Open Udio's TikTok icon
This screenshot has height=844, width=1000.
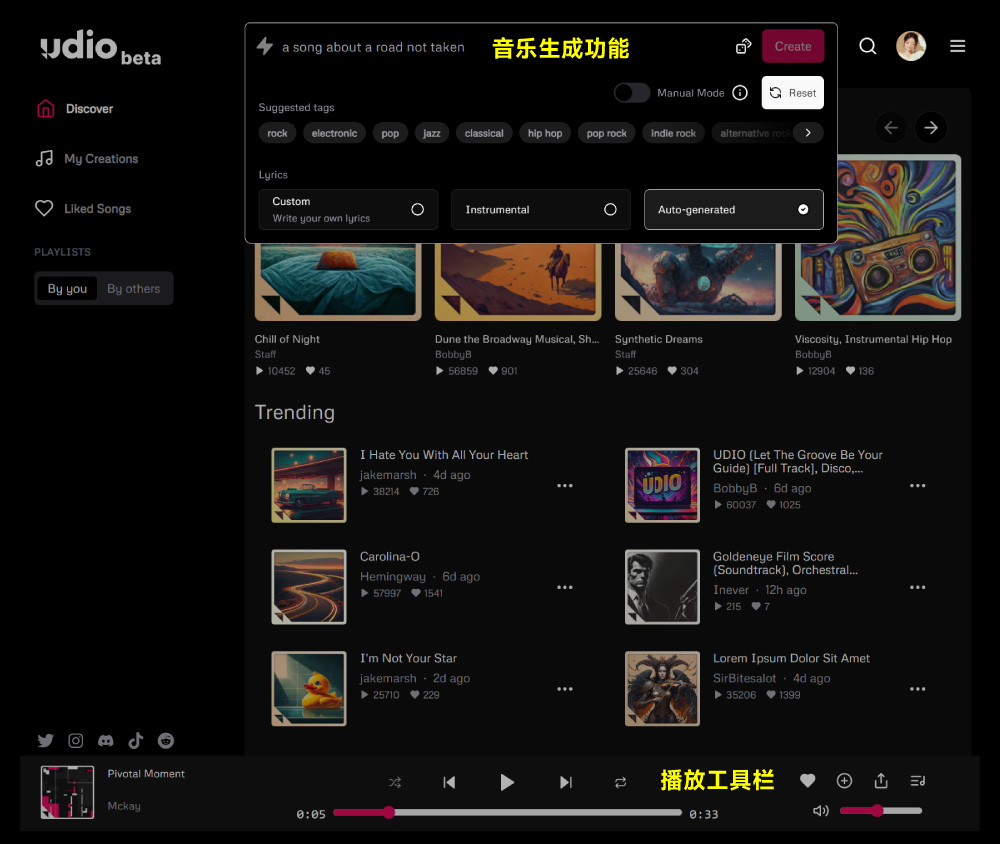point(136,741)
